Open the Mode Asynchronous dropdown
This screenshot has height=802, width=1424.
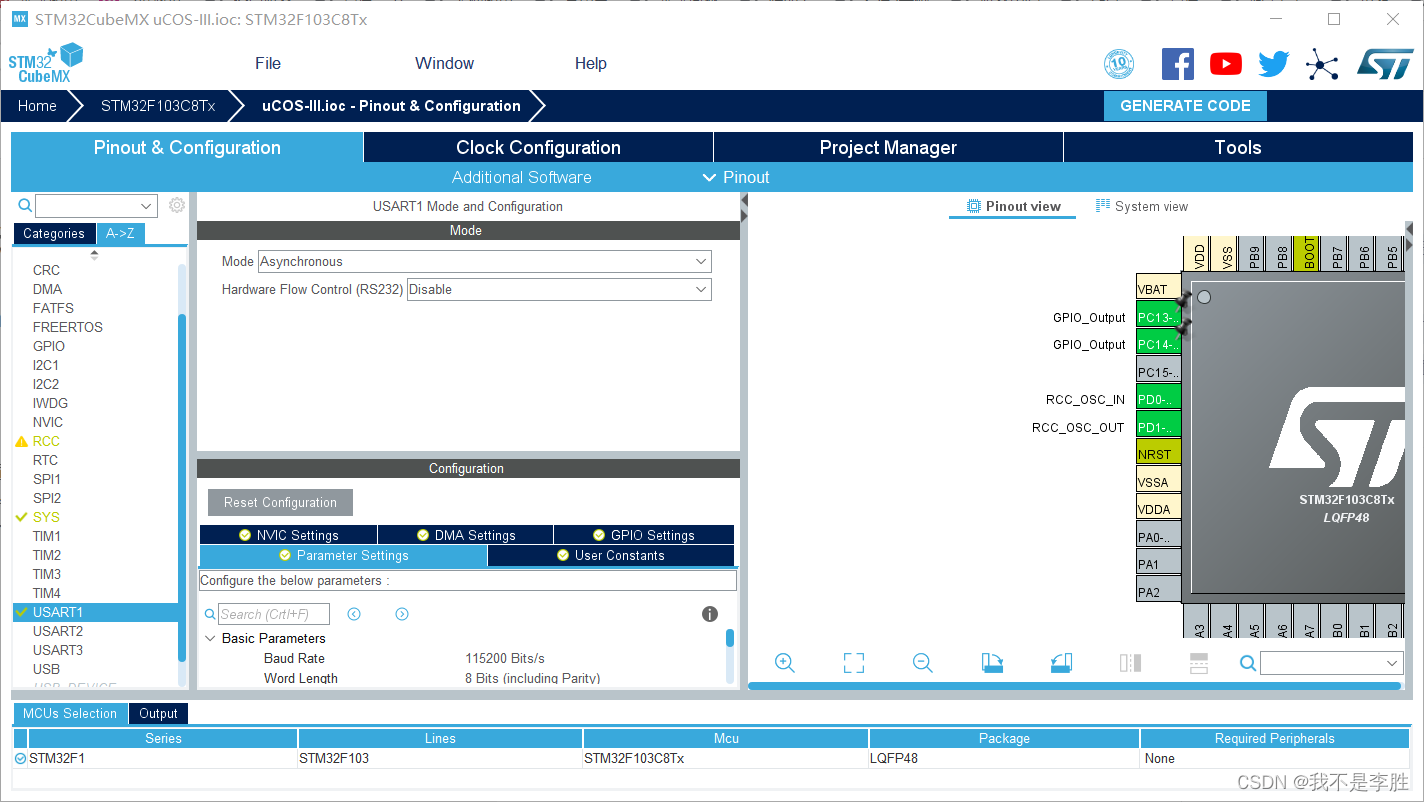click(x=485, y=261)
